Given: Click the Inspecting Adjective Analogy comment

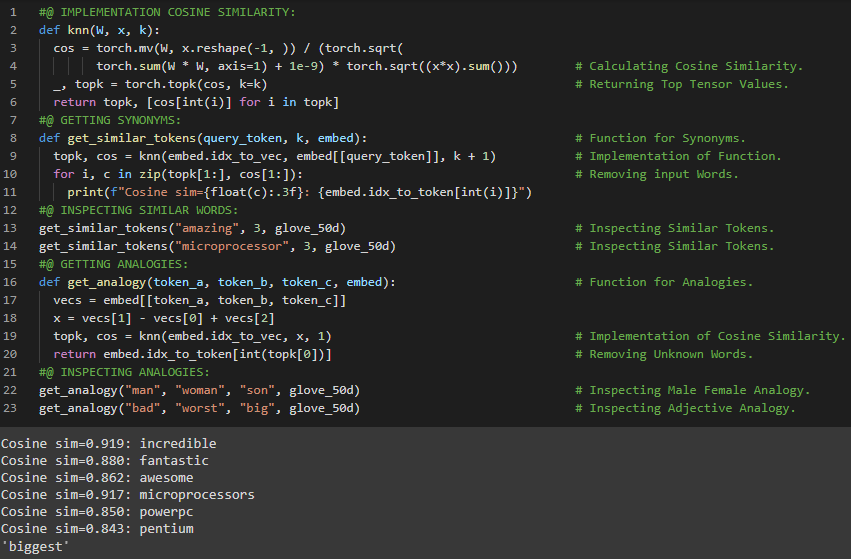Looking at the screenshot, I should pyautogui.click(x=692, y=408).
